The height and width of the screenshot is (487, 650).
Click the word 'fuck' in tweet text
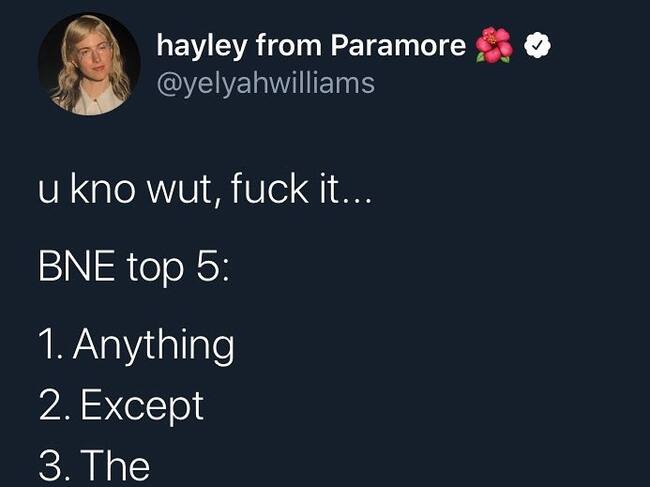click(269, 188)
